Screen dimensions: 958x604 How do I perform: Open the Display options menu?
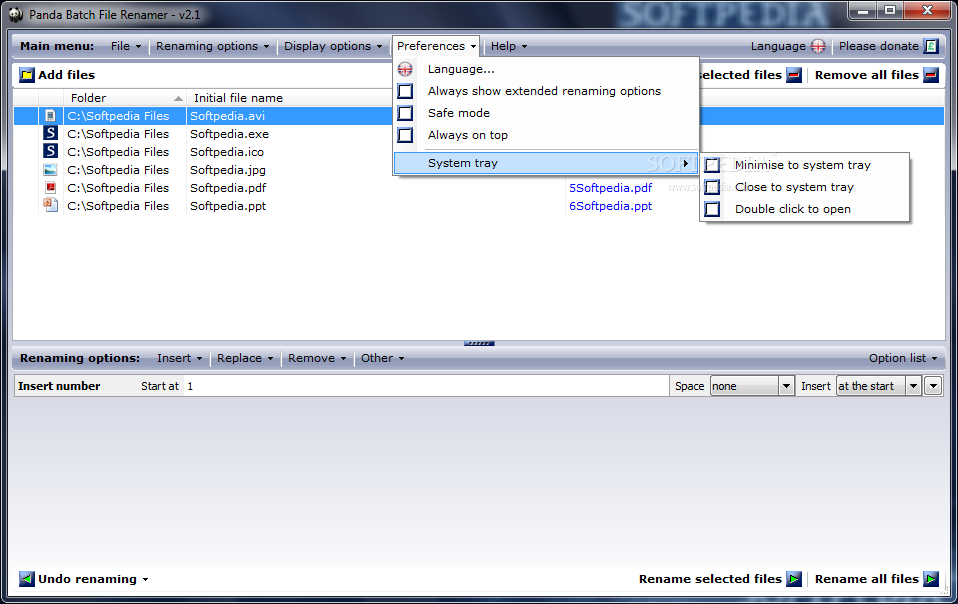[x=333, y=46]
